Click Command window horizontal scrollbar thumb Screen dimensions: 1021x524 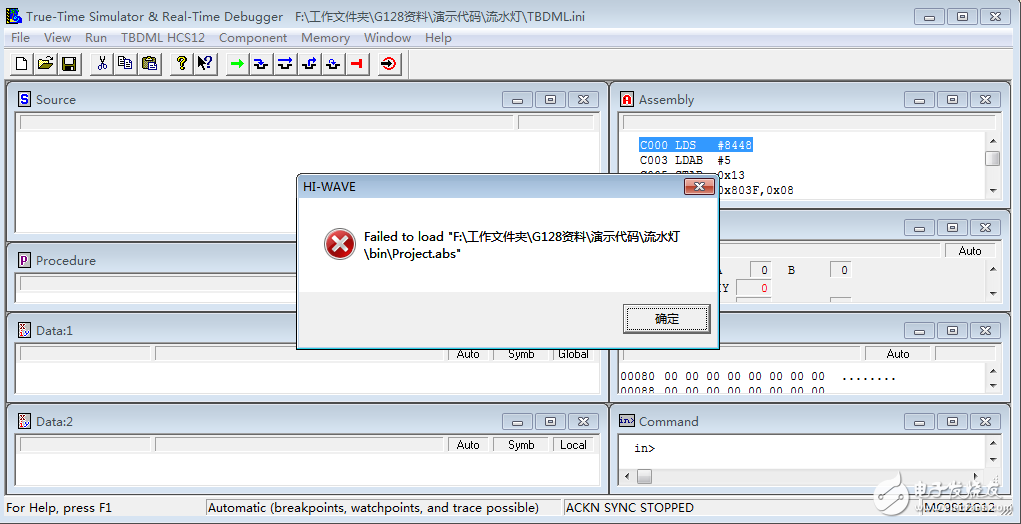(643, 476)
